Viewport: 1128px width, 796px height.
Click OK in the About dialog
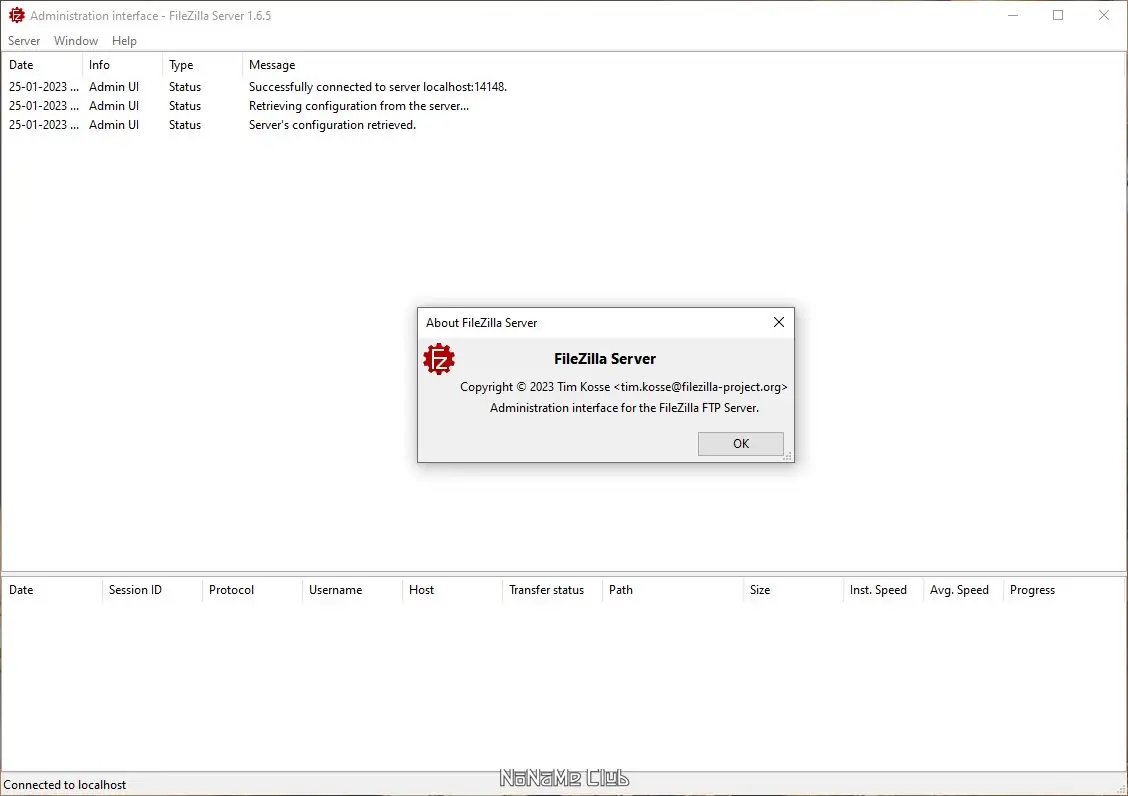coord(740,444)
